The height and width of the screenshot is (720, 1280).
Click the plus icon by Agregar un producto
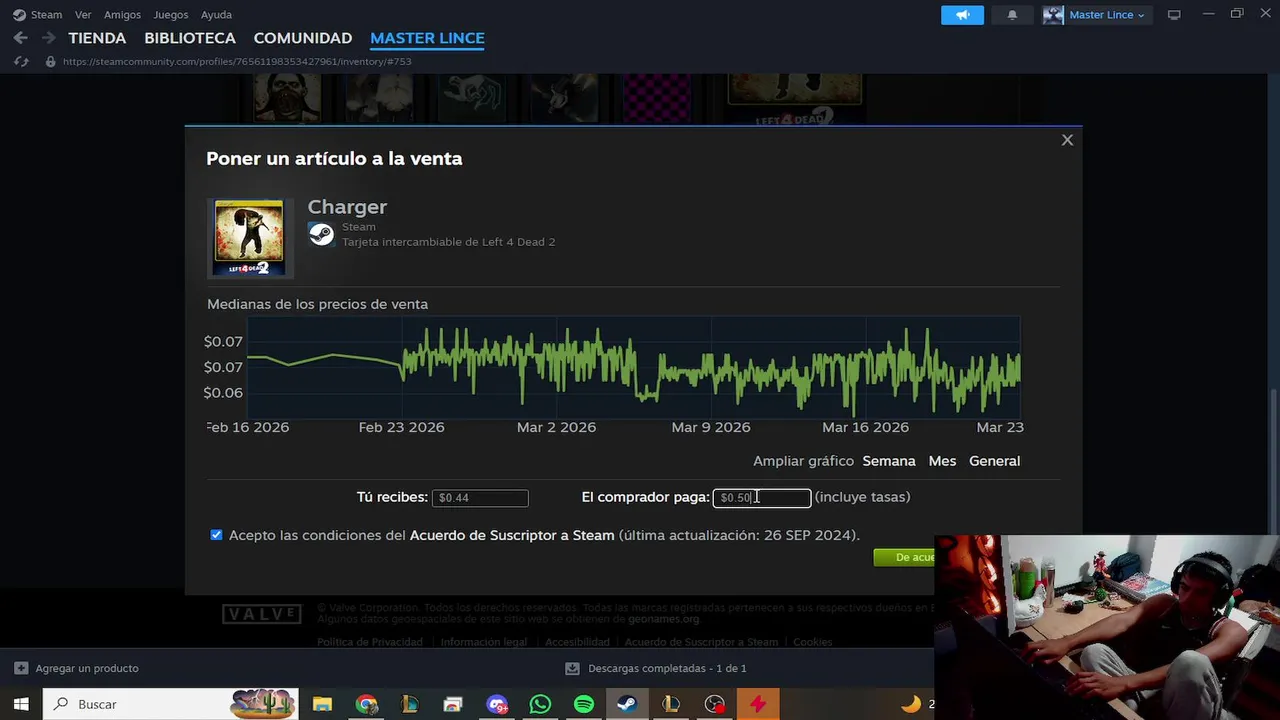[21, 668]
